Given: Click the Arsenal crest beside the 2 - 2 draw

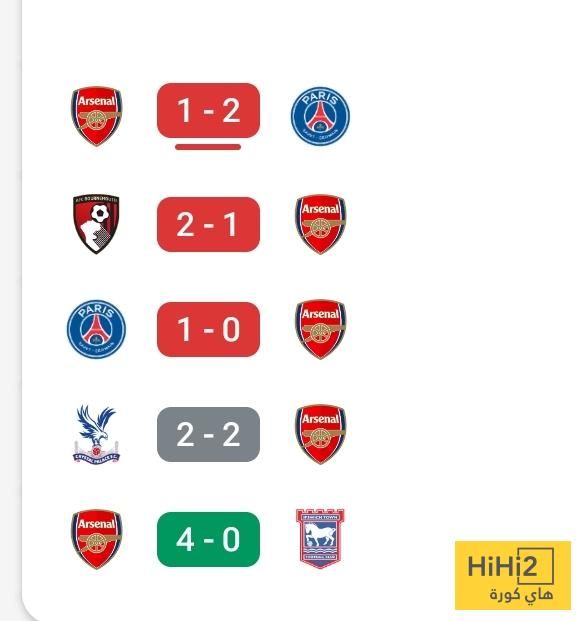Looking at the screenshot, I should (320, 434).
